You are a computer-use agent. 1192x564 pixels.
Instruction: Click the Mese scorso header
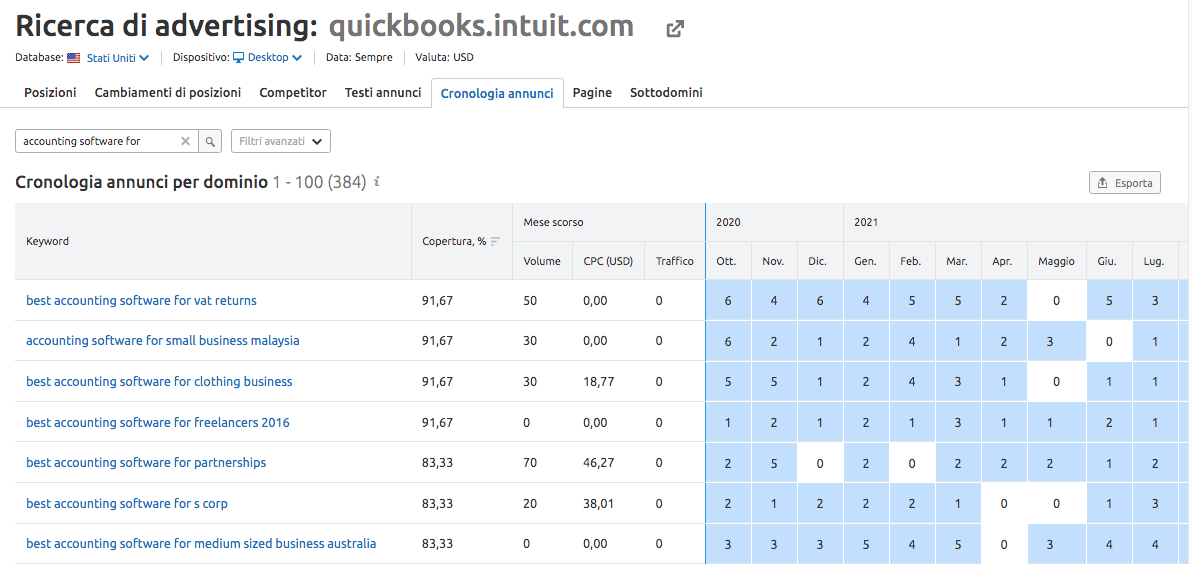553,223
